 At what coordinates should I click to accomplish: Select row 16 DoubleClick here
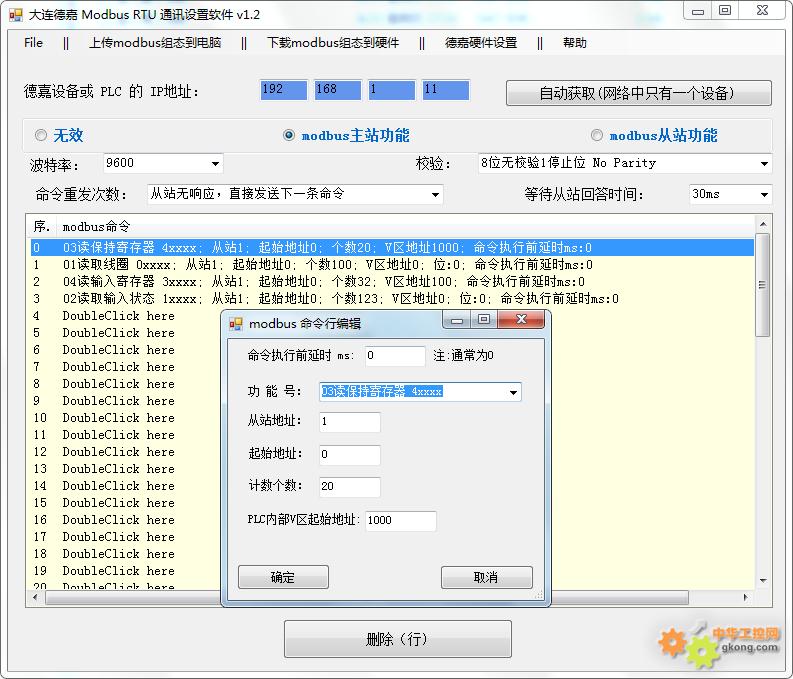118,520
